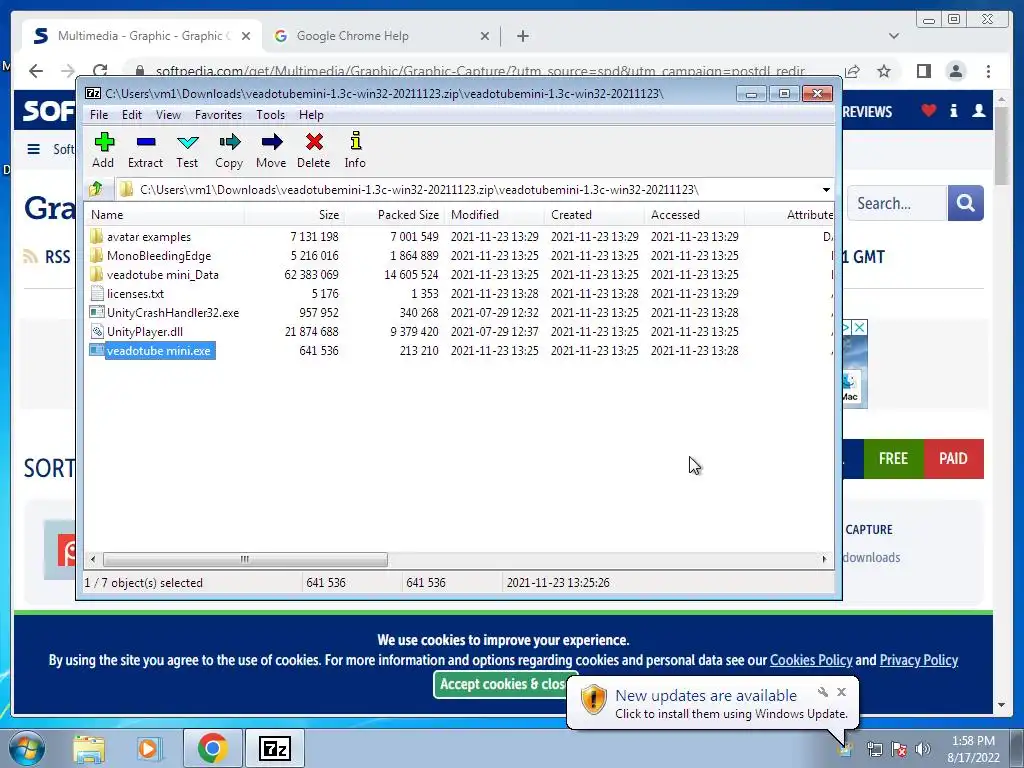The image size is (1024, 768).
Task: Go back in Chrome browser
Action: point(36,71)
